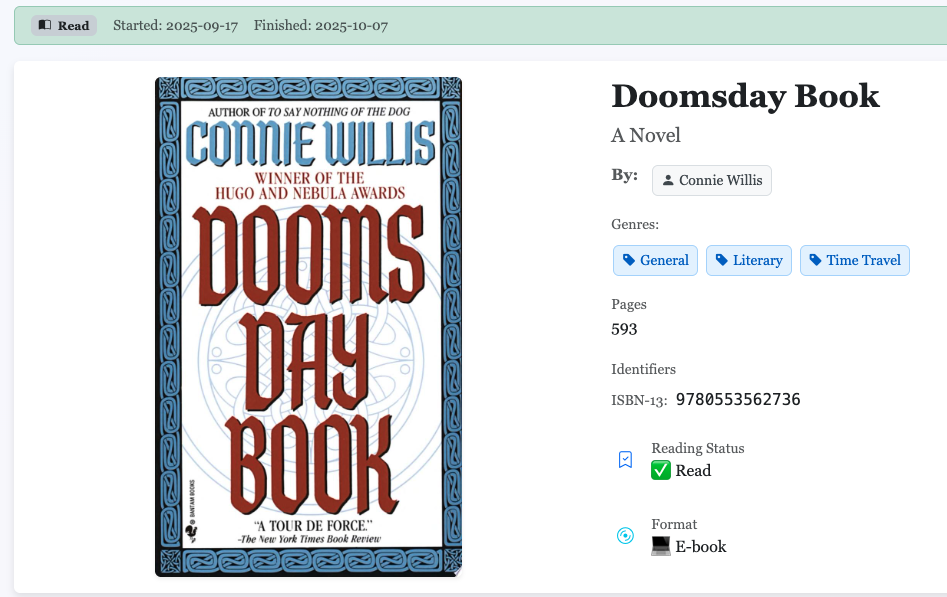This screenshot has width=947, height=597.
Task: Open the Connie Willis author page
Action: pyautogui.click(x=711, y=180)
